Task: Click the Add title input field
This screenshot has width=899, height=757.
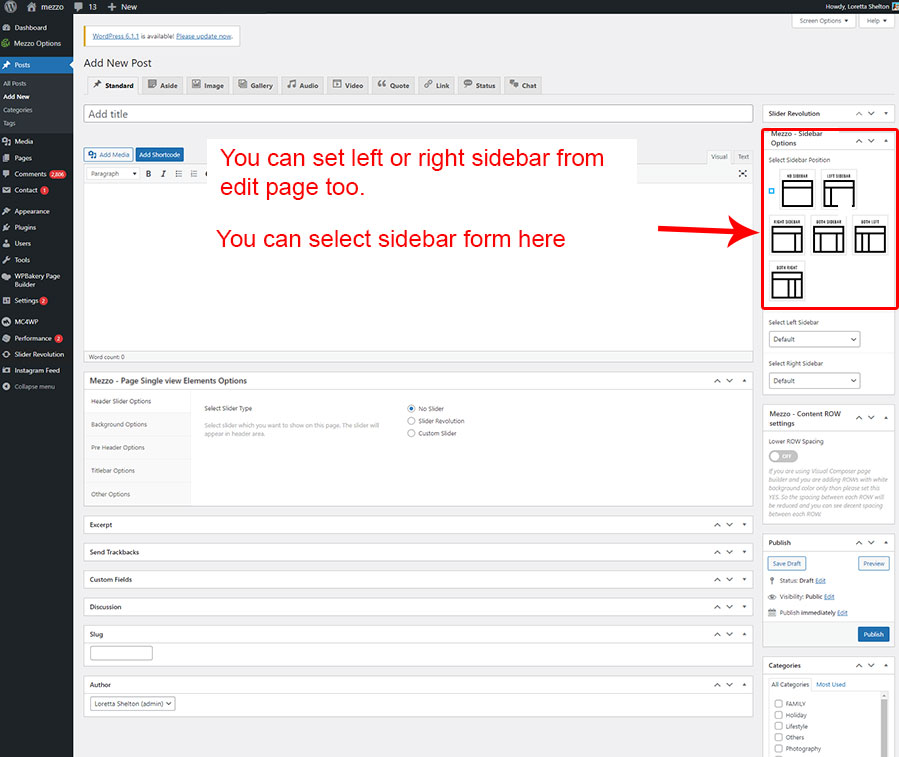Action: point(418,114)
